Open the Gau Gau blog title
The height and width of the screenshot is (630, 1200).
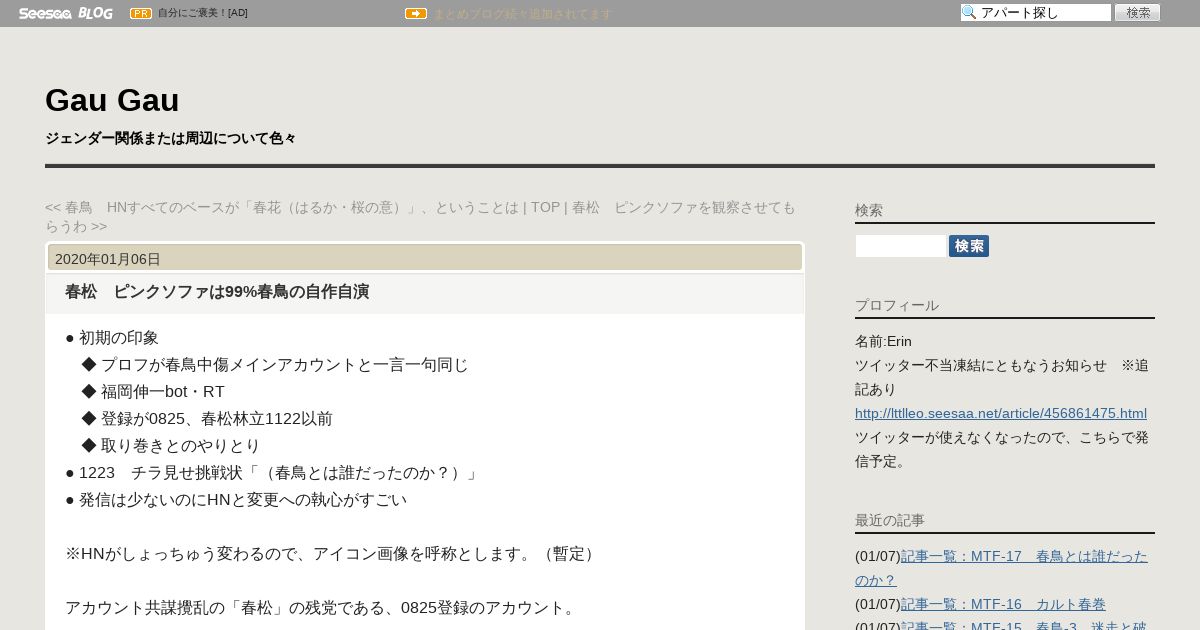(112, 100)
